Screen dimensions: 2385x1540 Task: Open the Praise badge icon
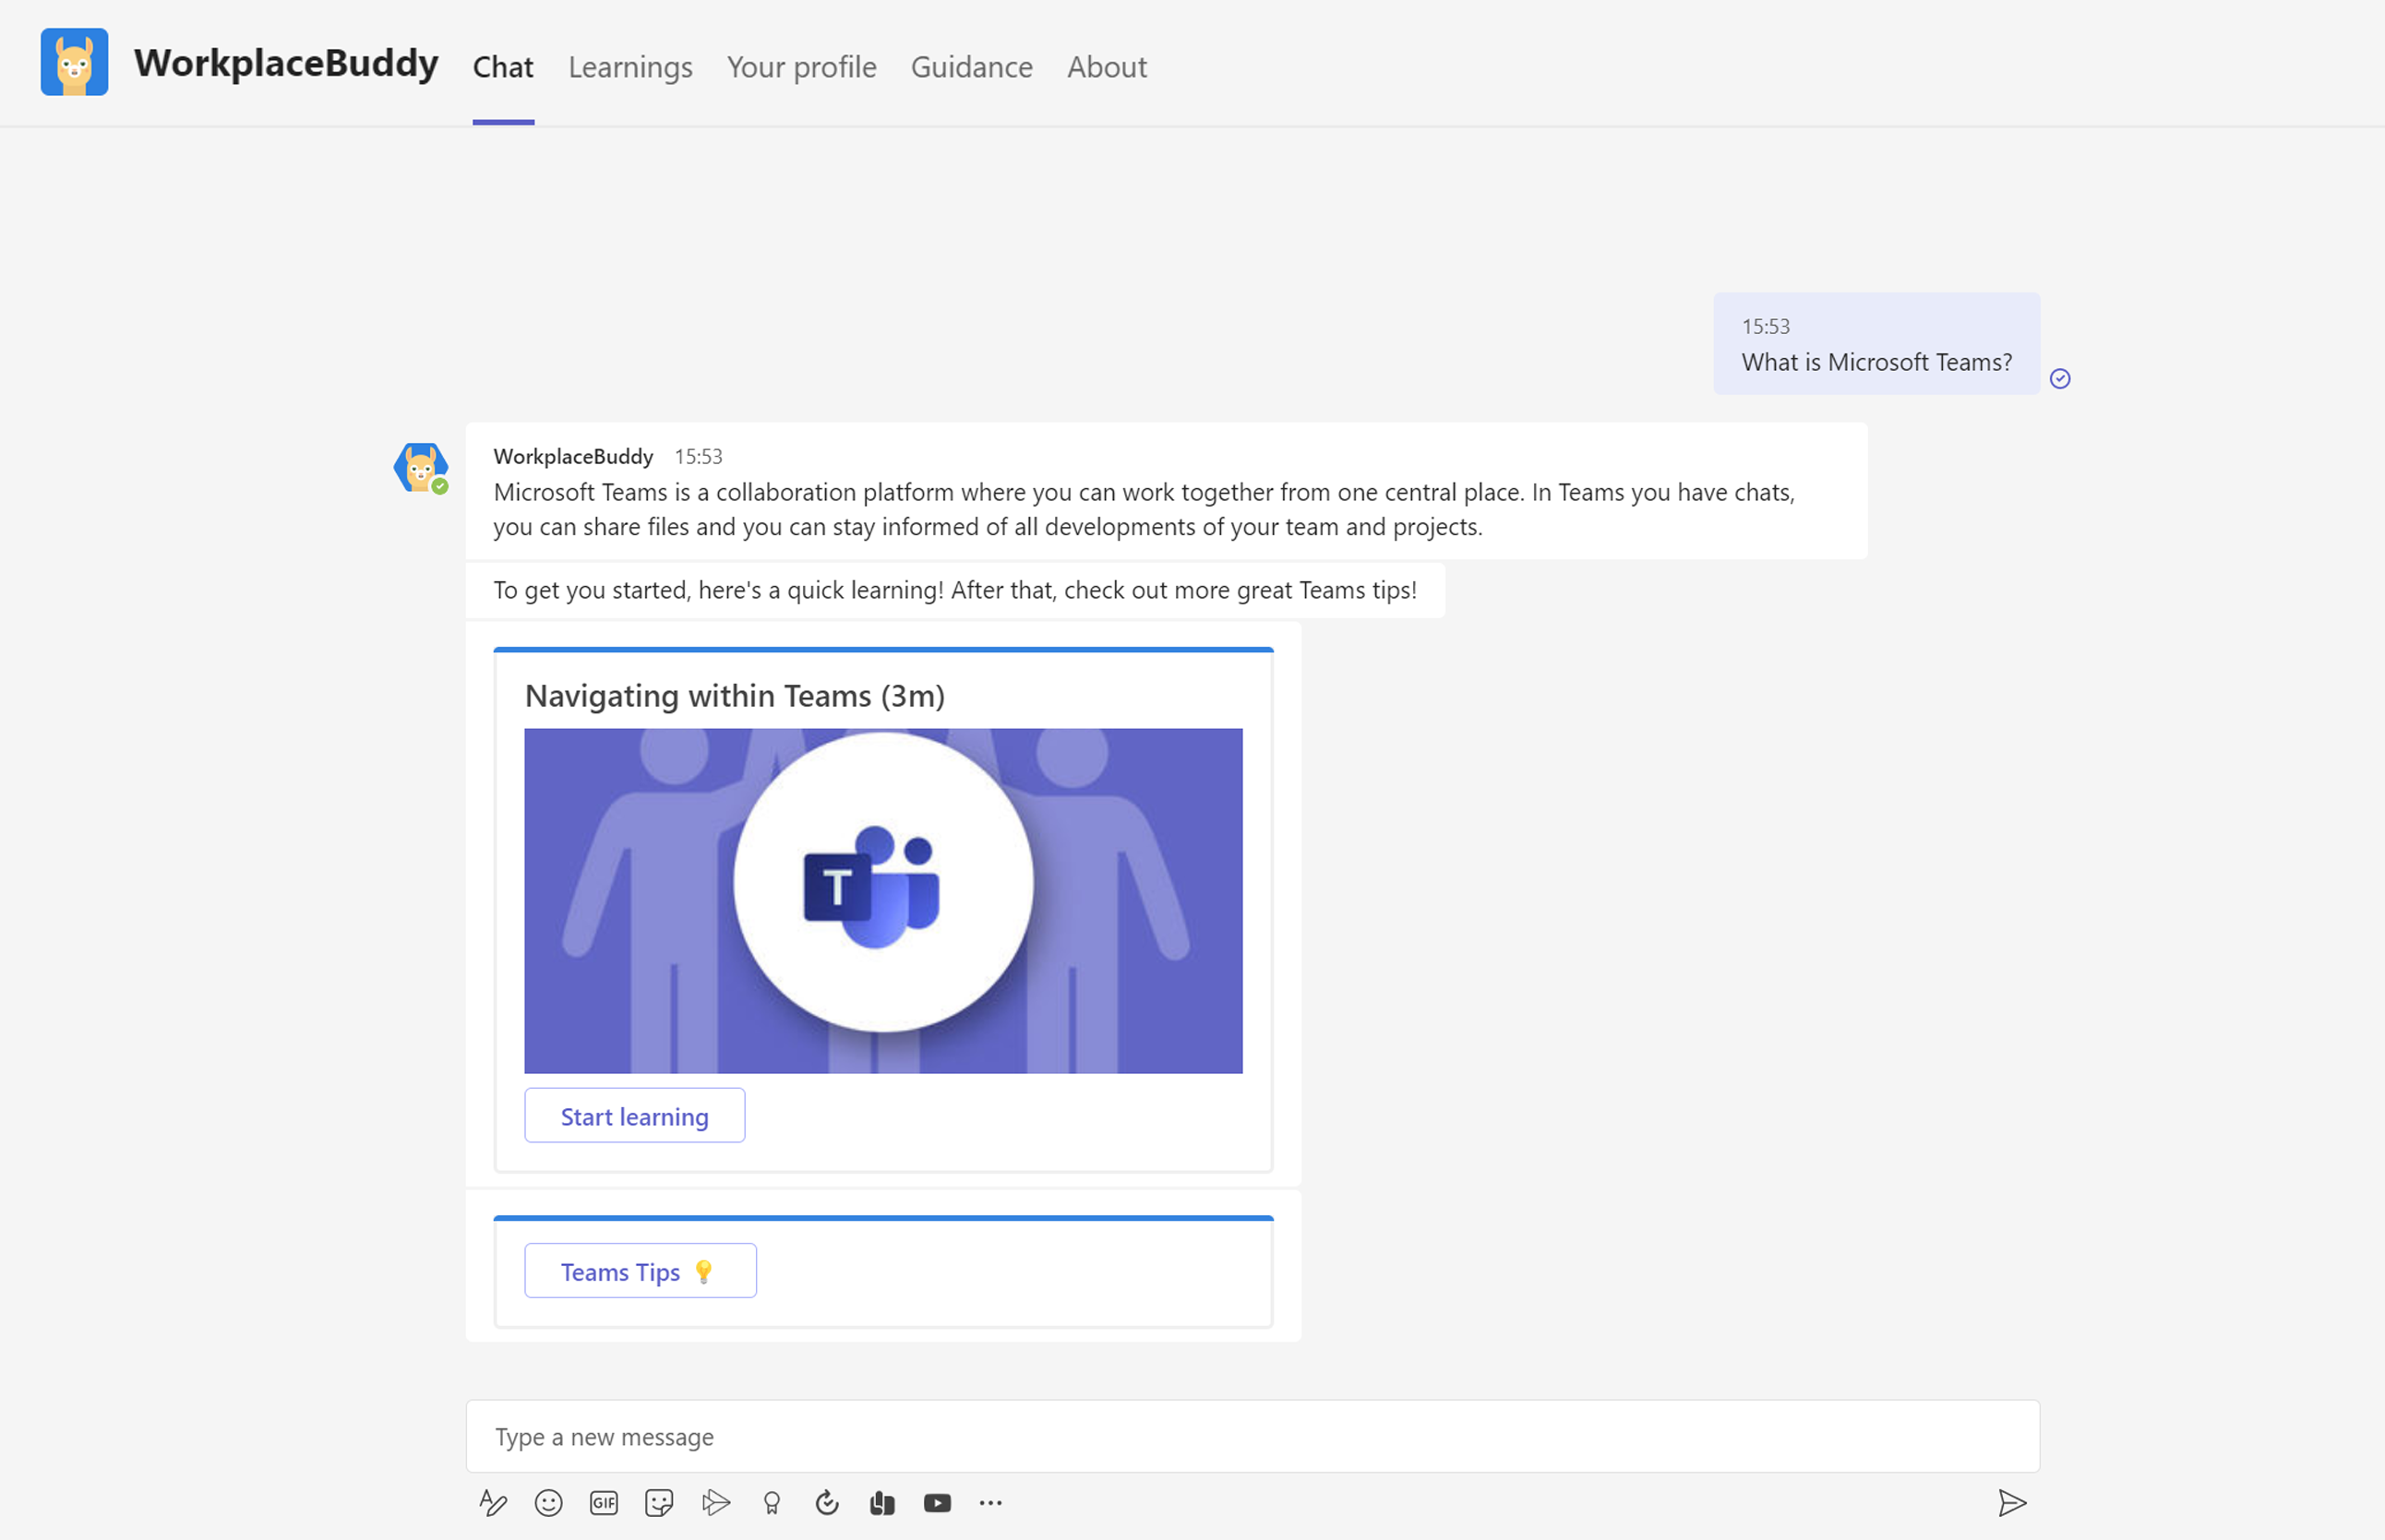pyautogui.click(x=771, y=1502)
